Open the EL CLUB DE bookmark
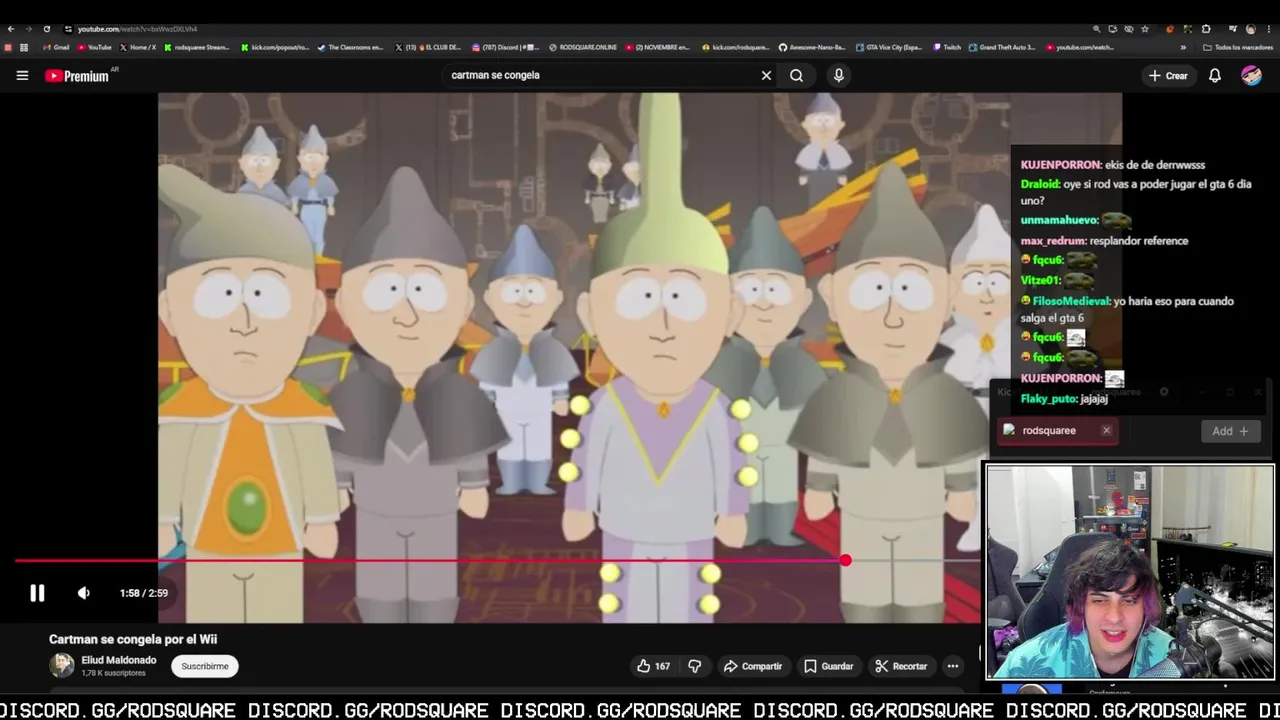The height and width of the screenshot is (720, 1280). click(427, 47)
